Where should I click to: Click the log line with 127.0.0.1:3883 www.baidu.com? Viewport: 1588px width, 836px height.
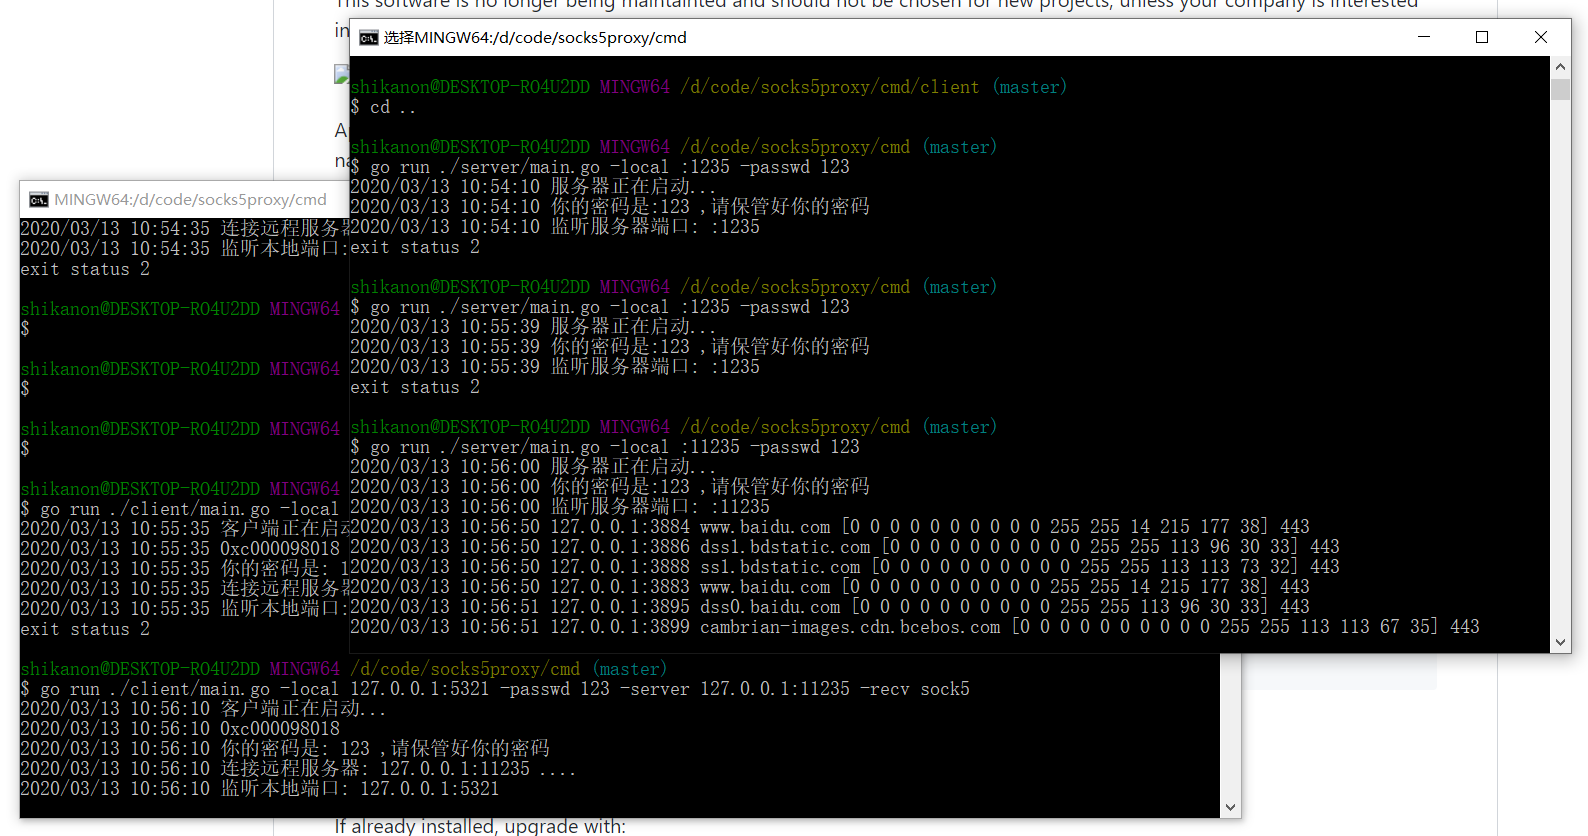[x=829, y=587]
